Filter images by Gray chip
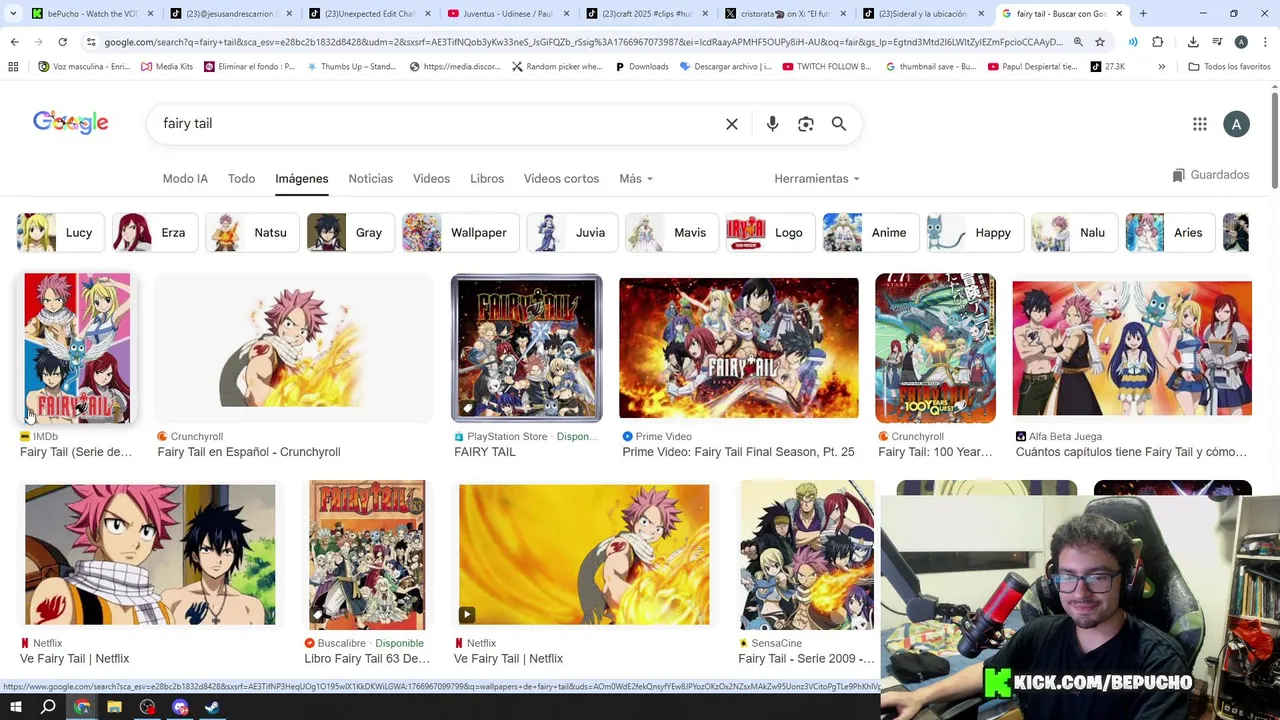This screenshot has width=1280, height=720. (x=350, y=233)
